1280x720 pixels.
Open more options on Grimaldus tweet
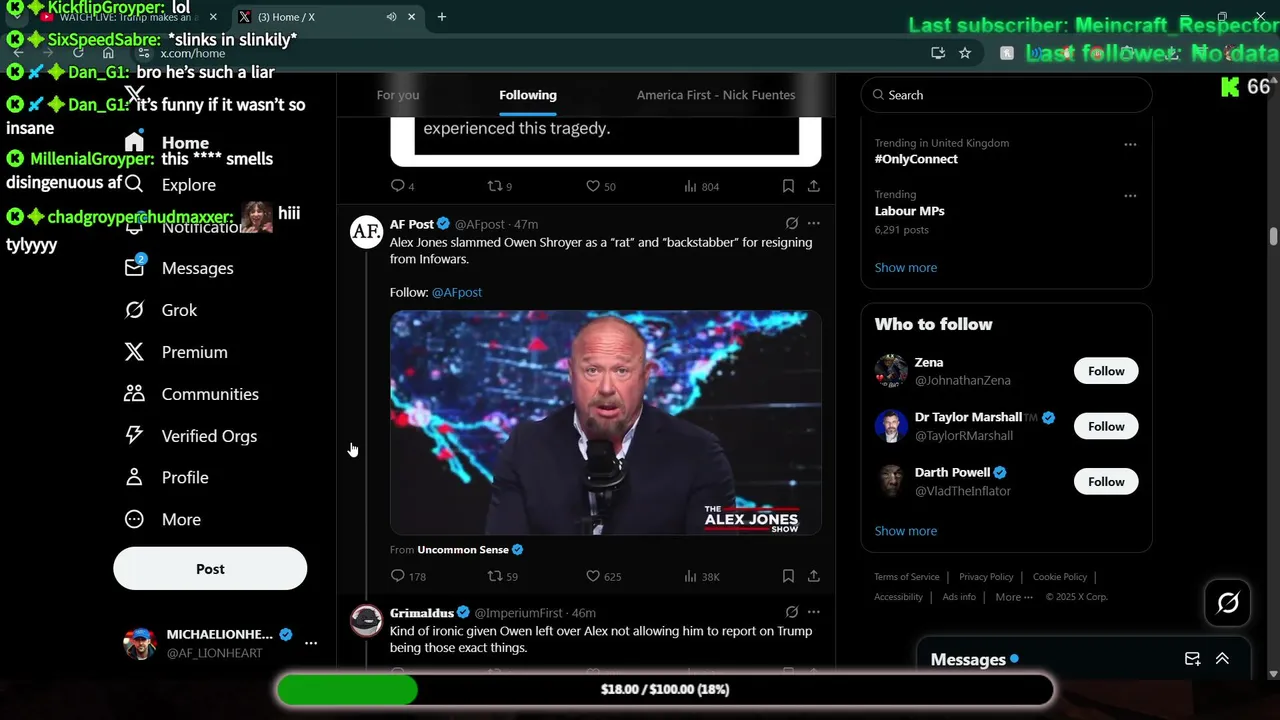[814, 612]
